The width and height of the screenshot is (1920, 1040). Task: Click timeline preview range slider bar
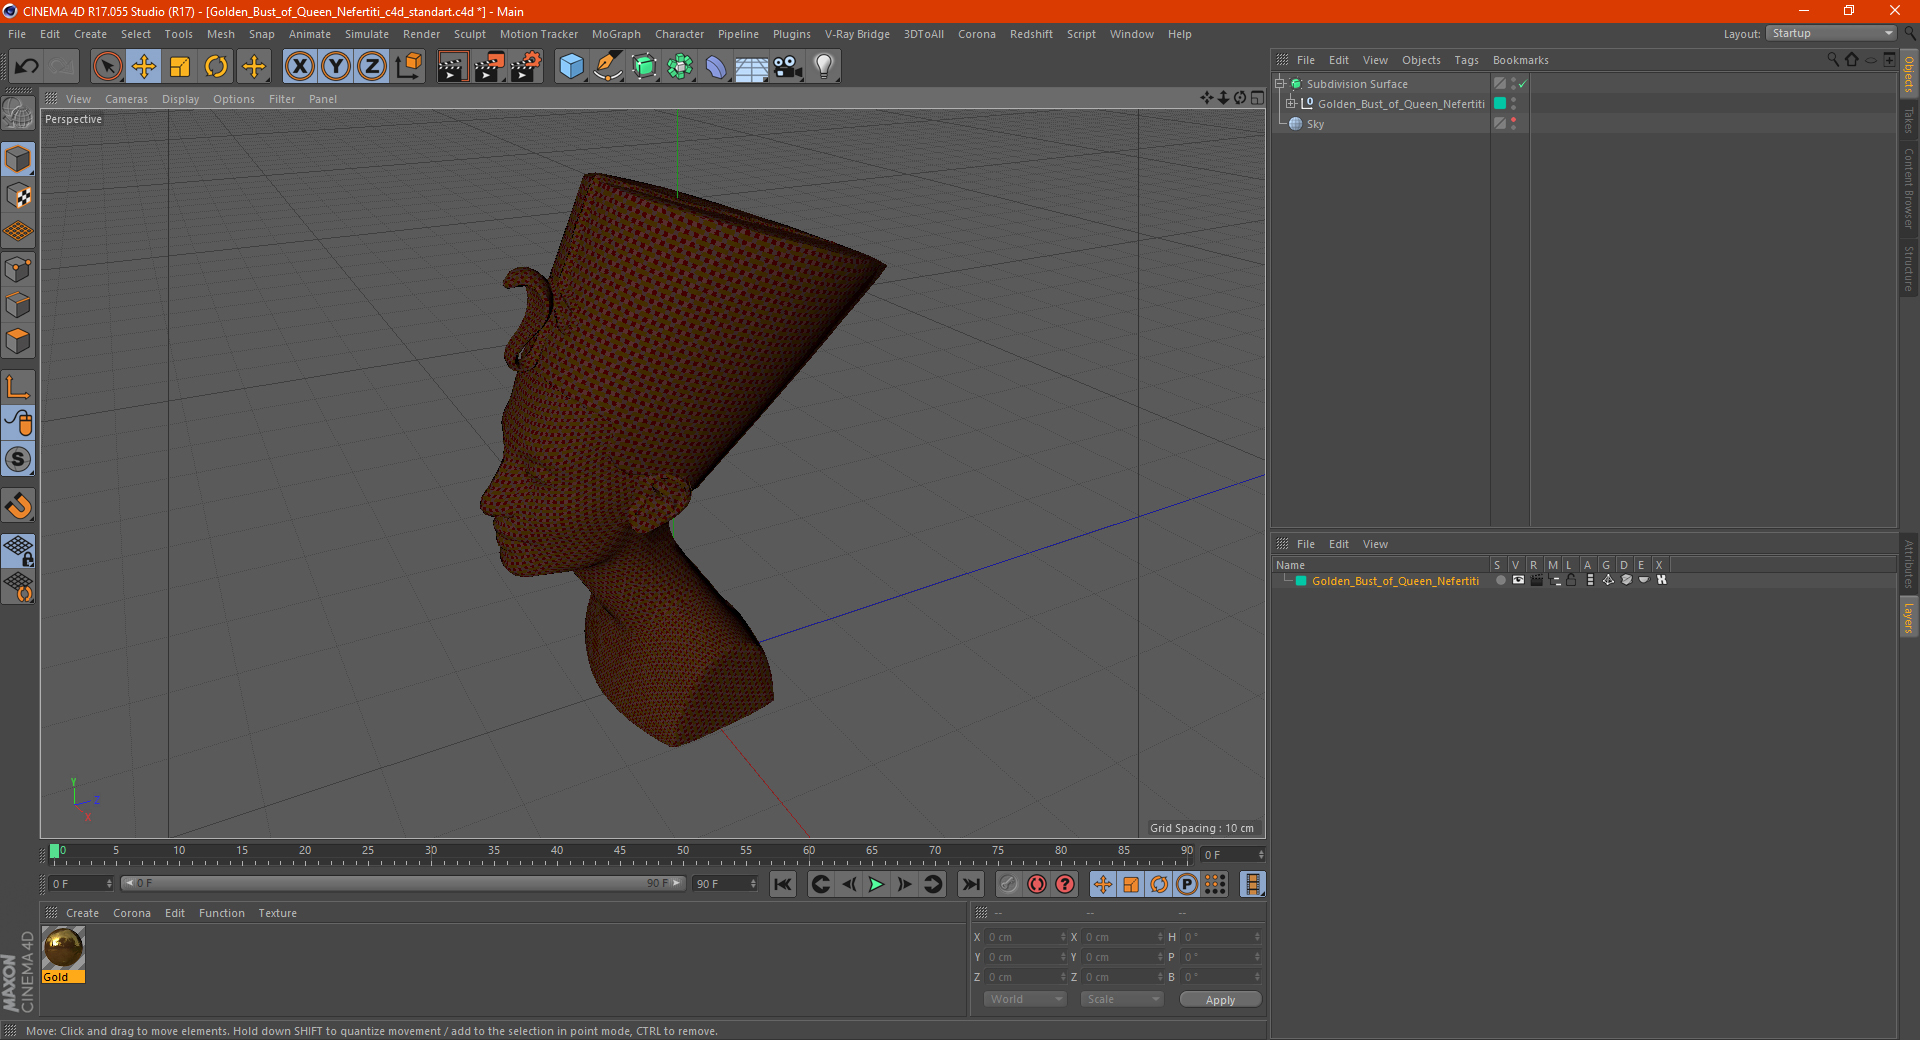point(403,883)
